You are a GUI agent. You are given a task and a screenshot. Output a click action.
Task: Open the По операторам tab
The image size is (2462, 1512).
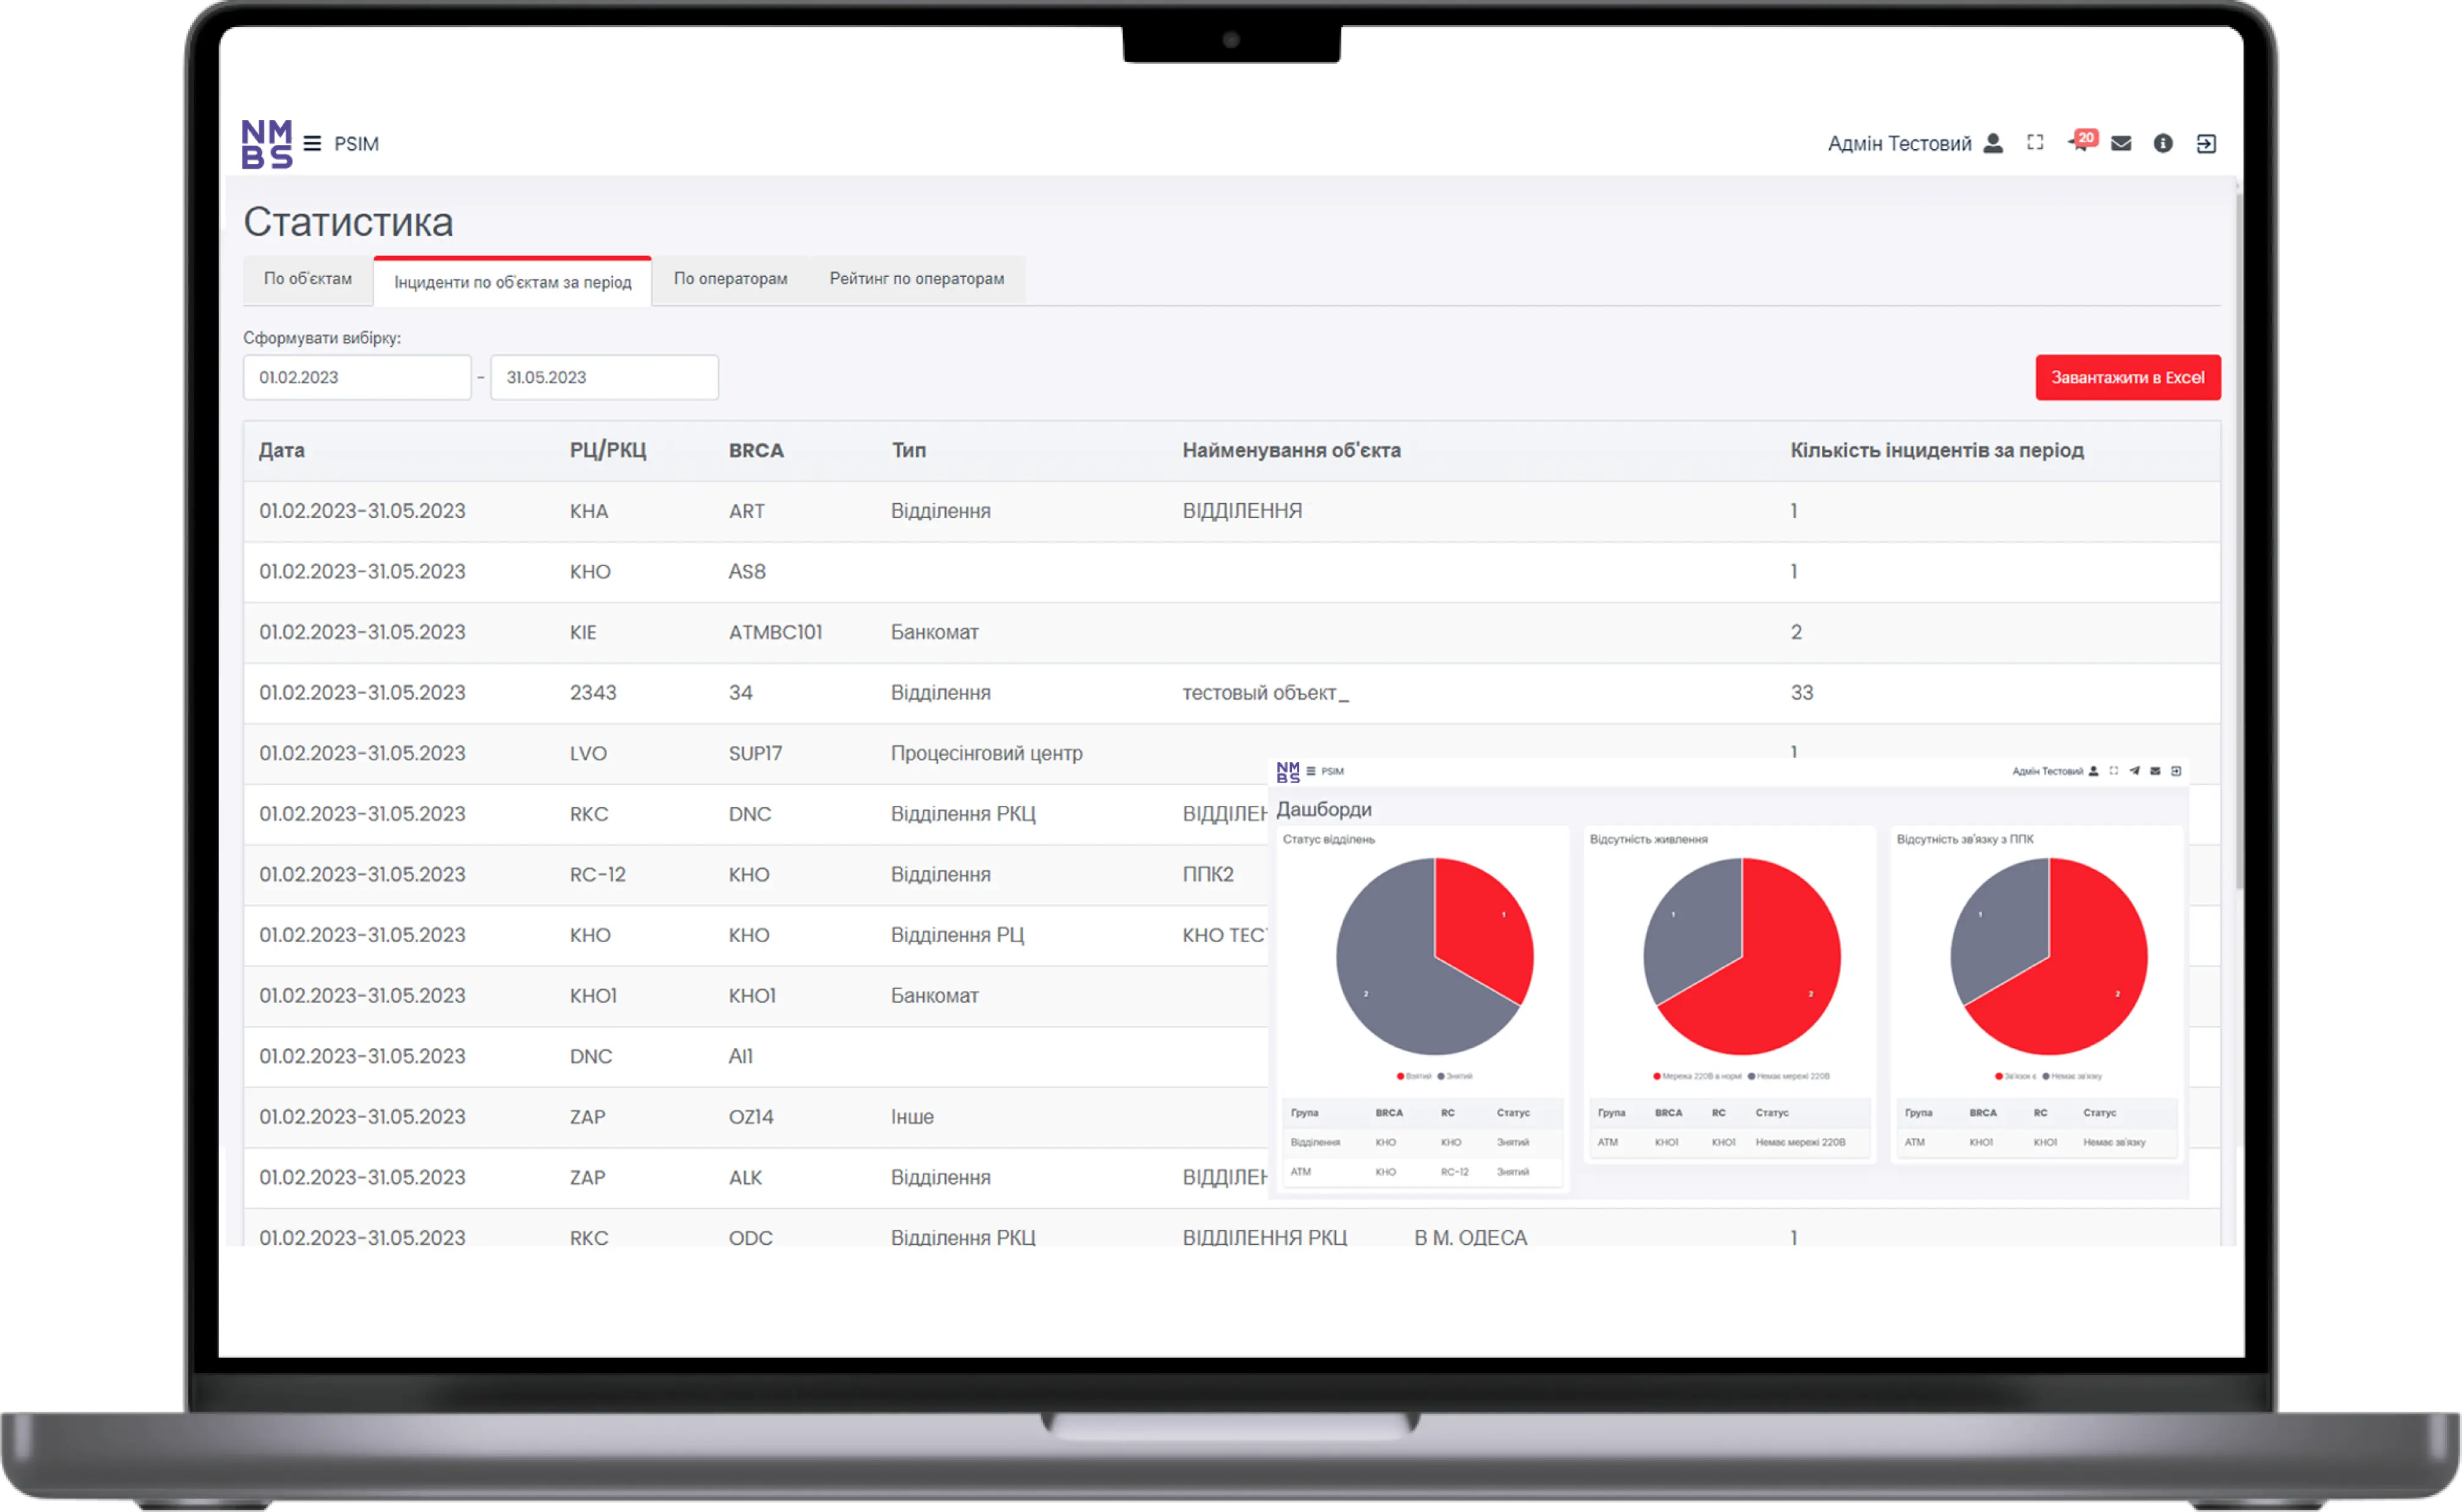click(730, 279)
